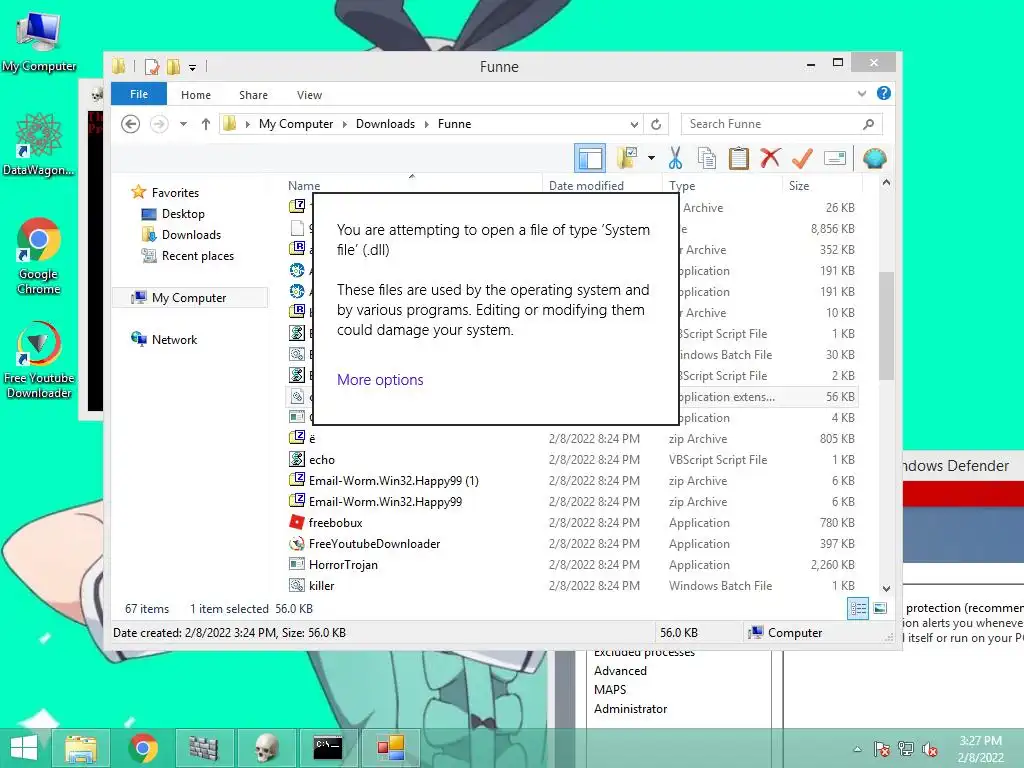Click the Downloads breadcrumb in address bar
This screenshot has width=1024, height=768.
[x=385, y=123]
